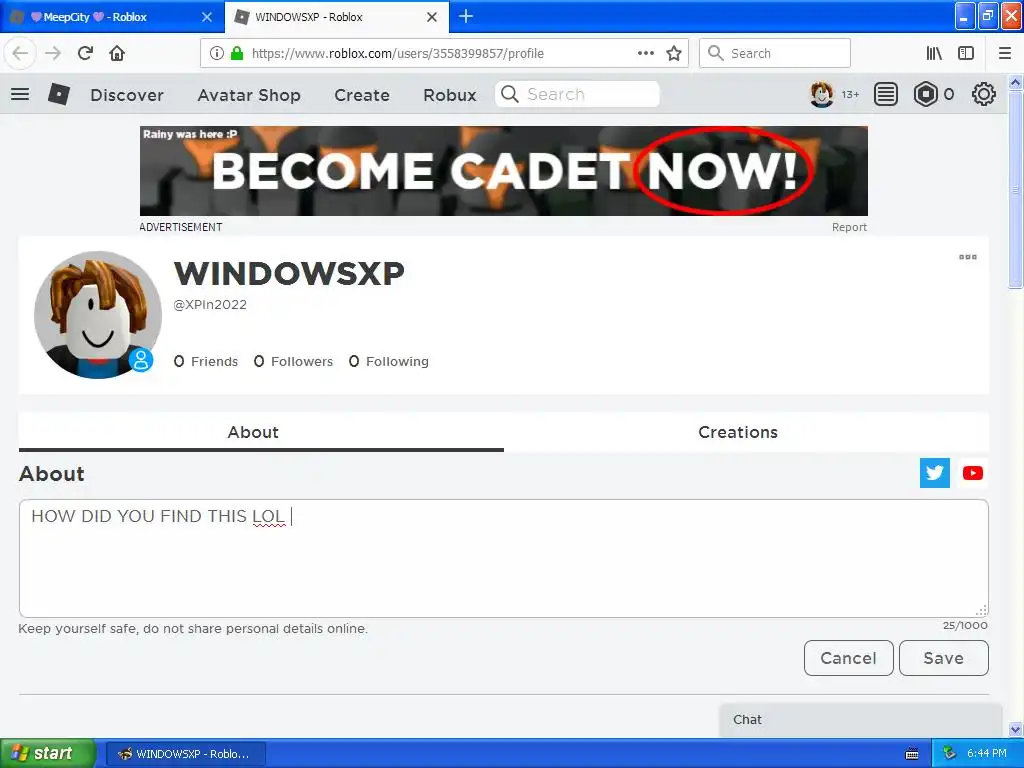This screenshot has width=1024, height=768.
Task: Click the browser Forward arrow
Action: click(53, 53)
